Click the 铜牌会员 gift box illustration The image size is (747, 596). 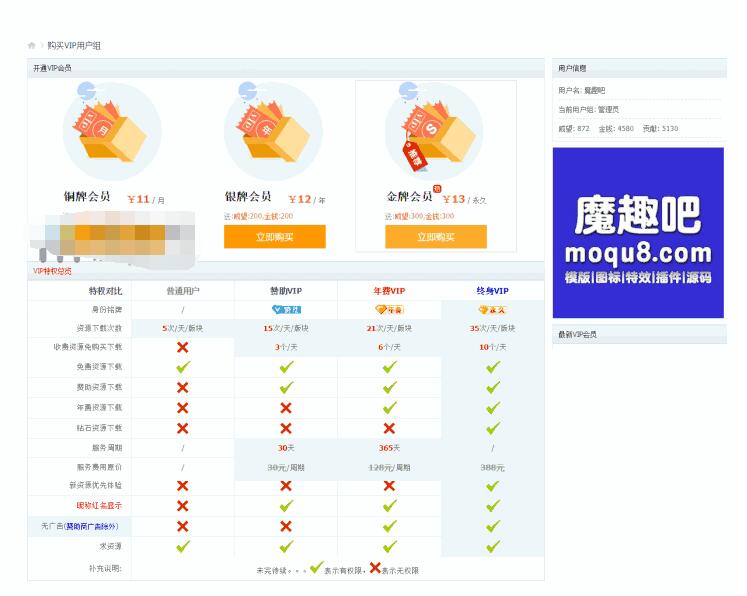pos(111,131)
